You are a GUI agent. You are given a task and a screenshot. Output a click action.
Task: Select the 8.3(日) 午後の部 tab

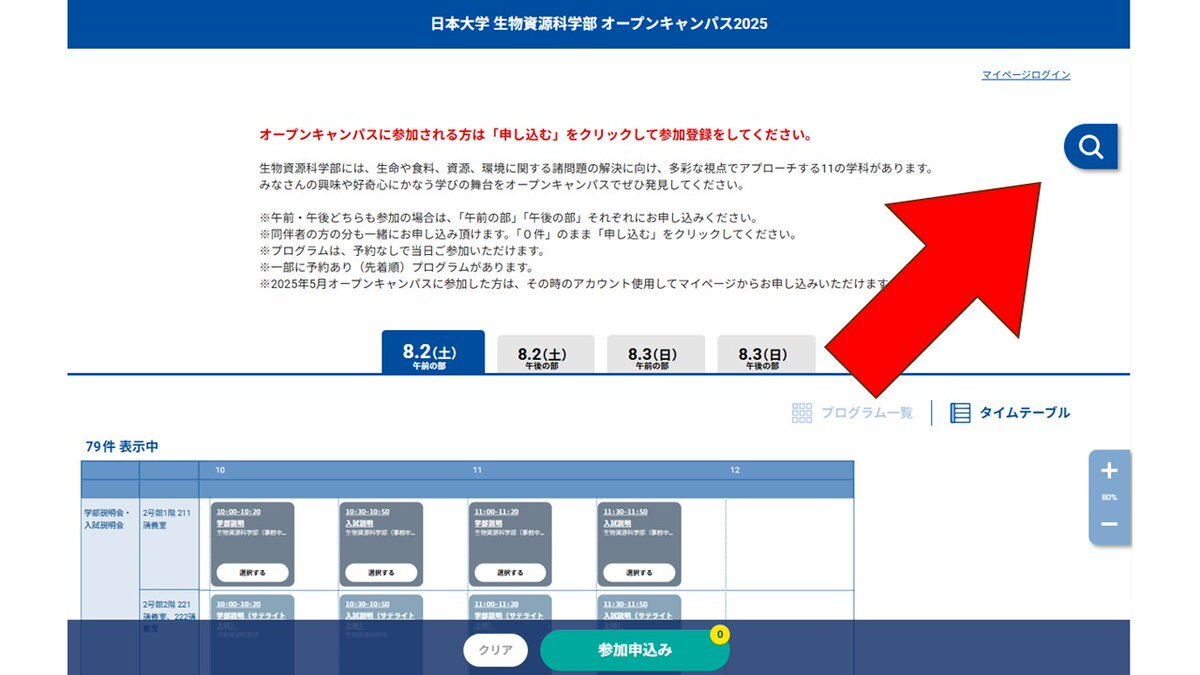click(x=766, y=355)
